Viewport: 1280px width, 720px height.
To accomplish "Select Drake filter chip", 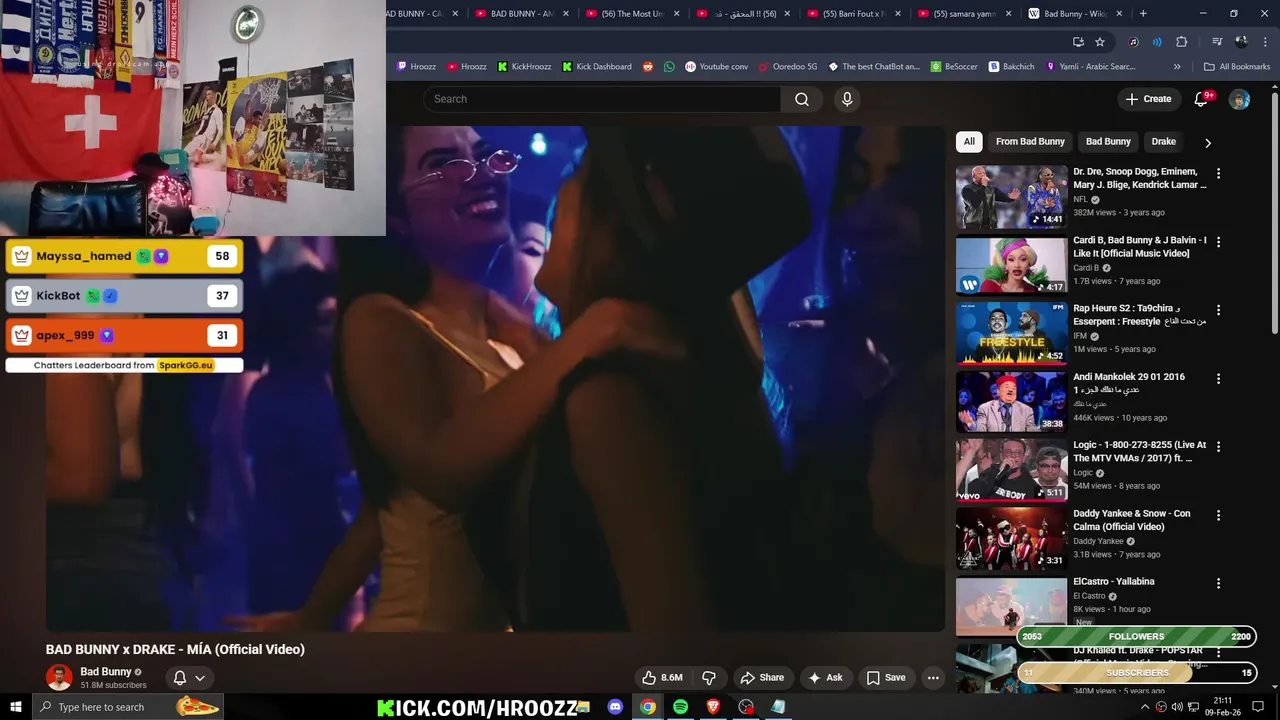I will click(1163, 142).
